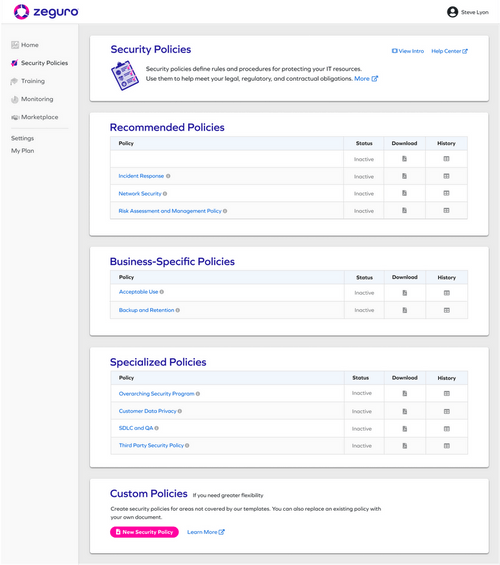This screenshot has height=565, width=500.
Task: Click the Steve Lyon user avatar icon
Action: (452, 12)
